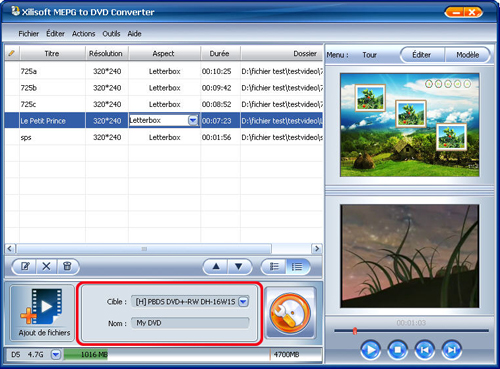Expand the Letterbox aspect dropdown for Le Petit Prince
Screen dimensions: 500x369
193,120
